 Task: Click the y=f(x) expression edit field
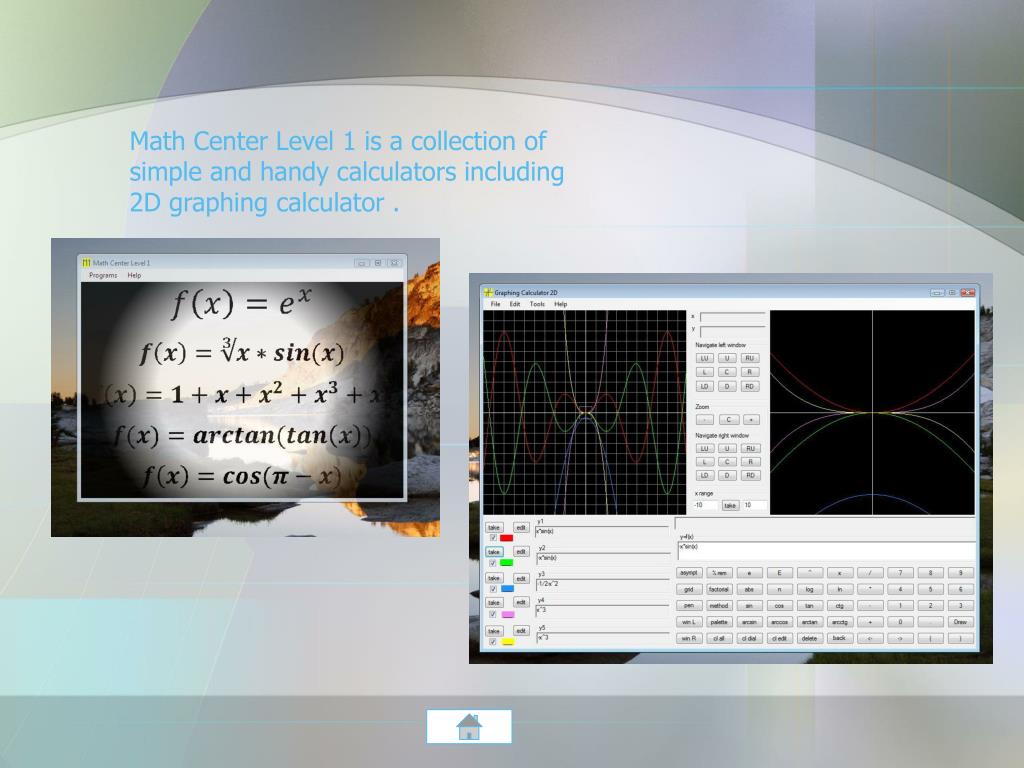point(827,549)
